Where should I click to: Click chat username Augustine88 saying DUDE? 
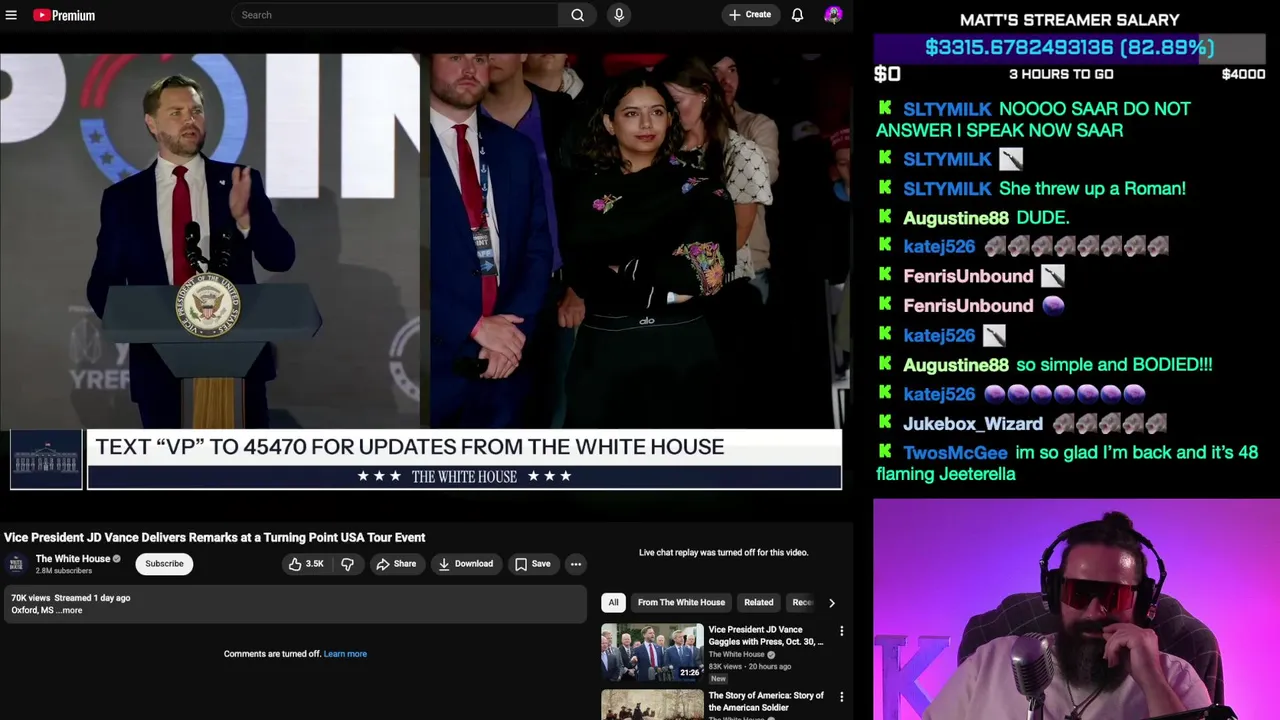955,217
